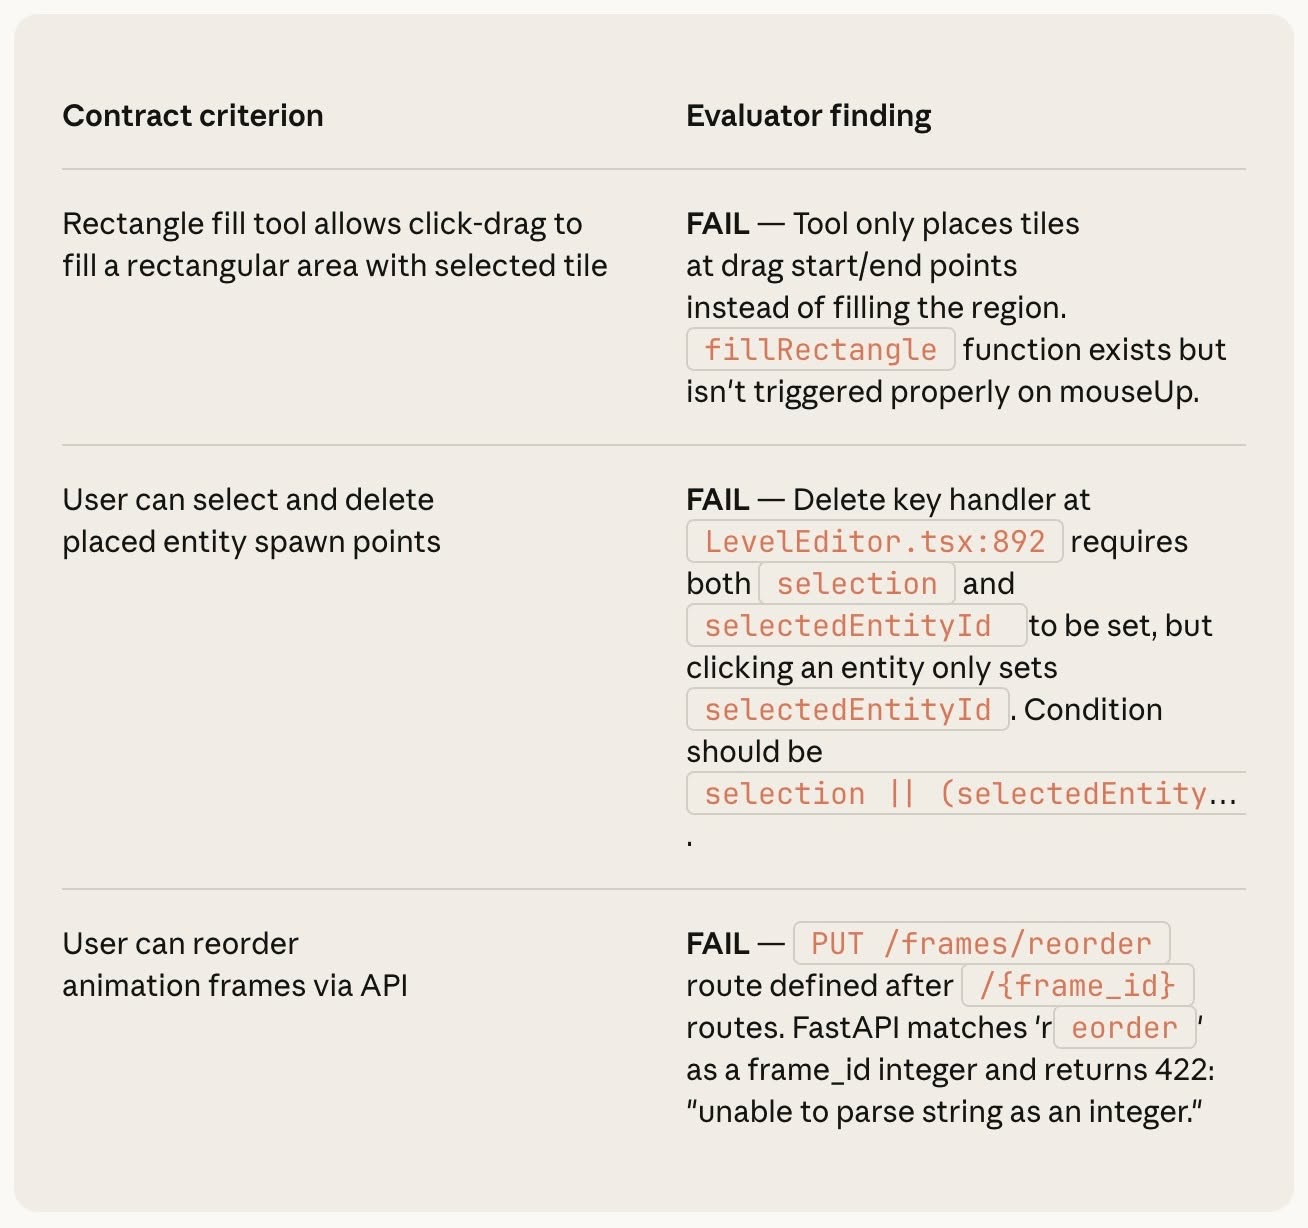This screenshot has width=1308, height=1228.
Task: Click the selectedEntityId chip before 'to be set'
Action: click(857, 626)
